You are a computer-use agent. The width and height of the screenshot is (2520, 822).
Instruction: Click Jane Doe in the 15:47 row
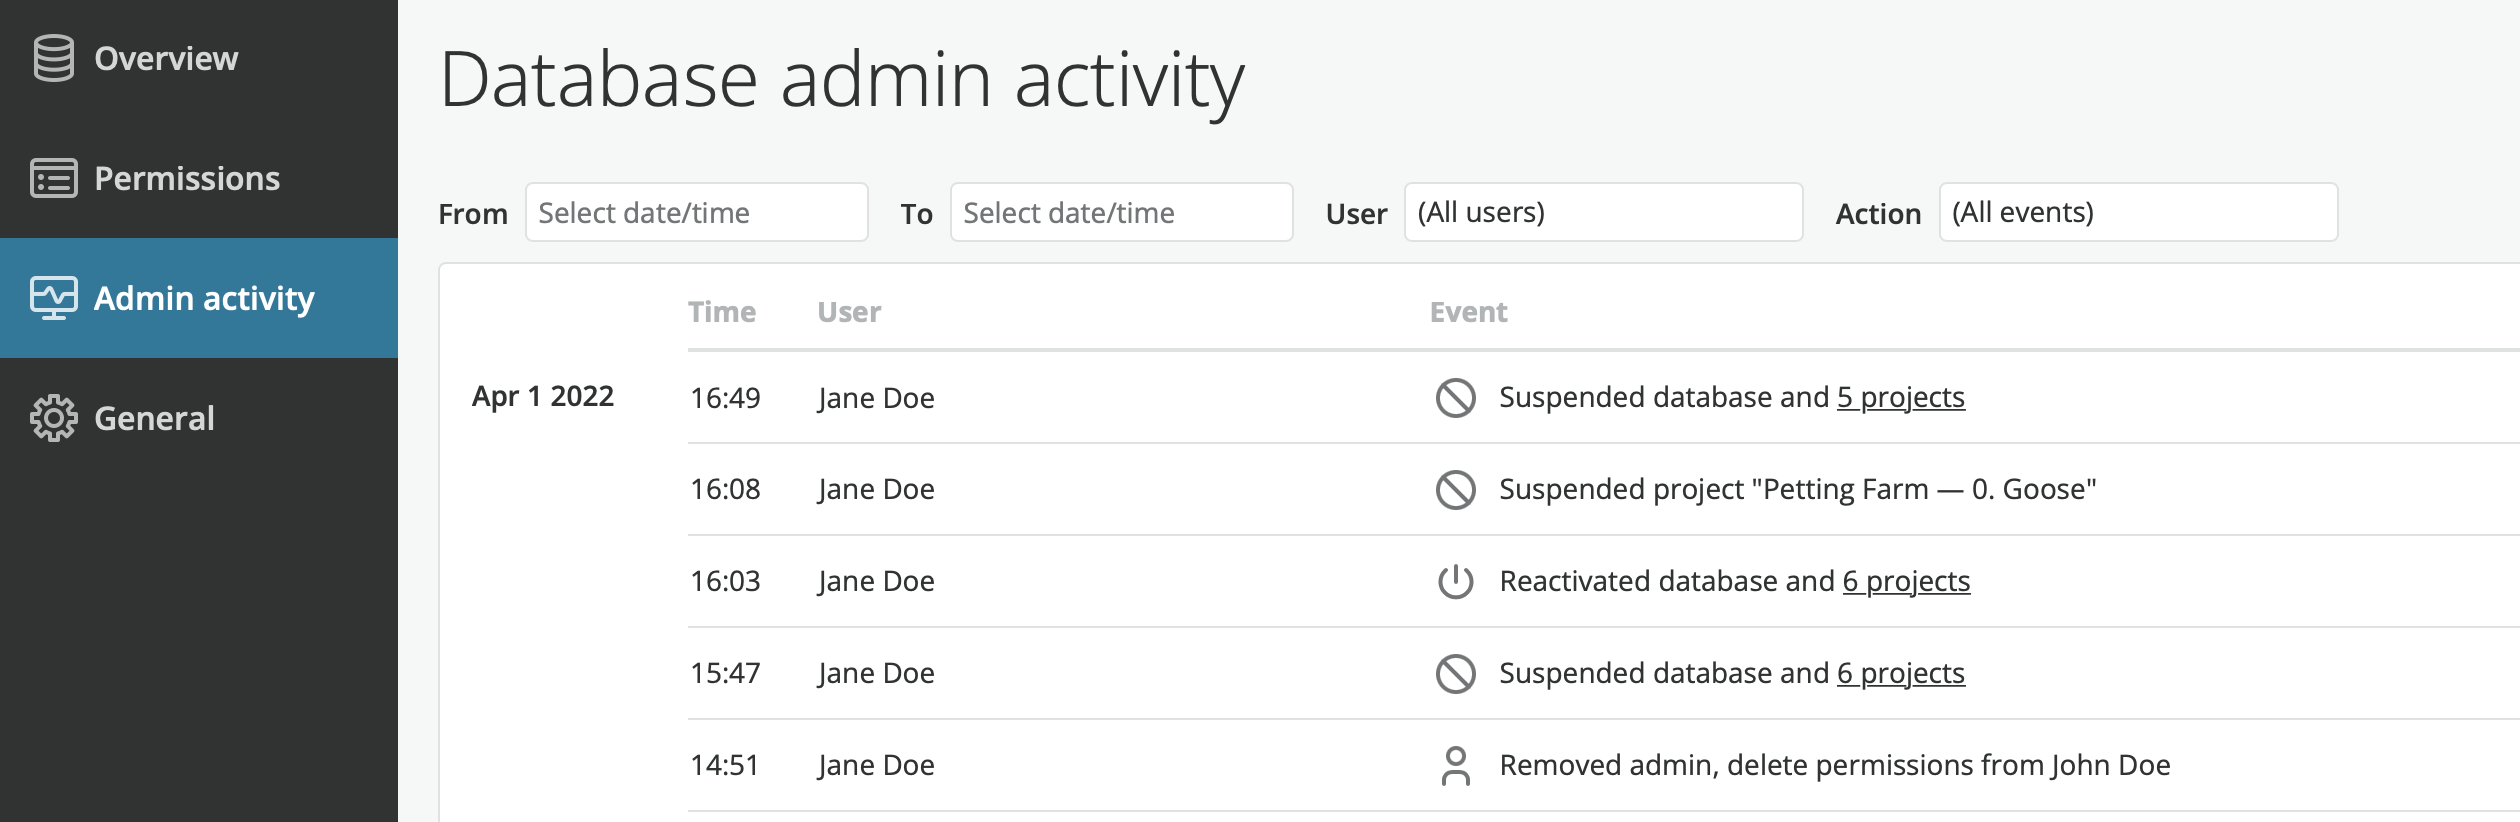(876, 673)
